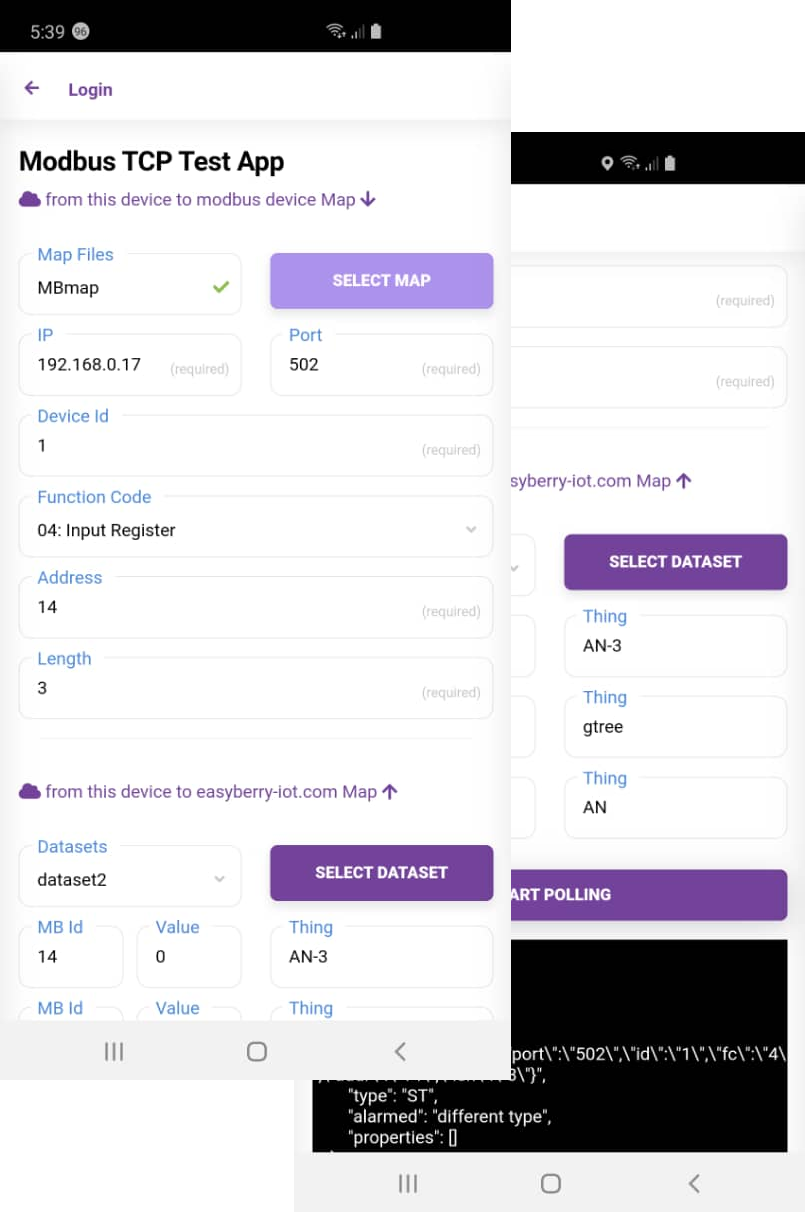Tap the SELECT MAP button
This screenshot has width=805, height=1212.
pyautogui.click(x=382, y=281)
